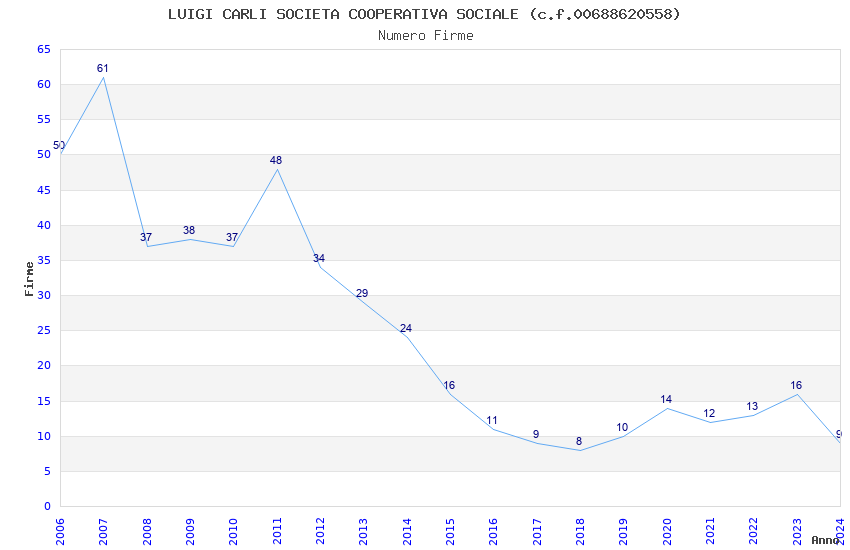Select the 48 peak value at 2011
Screen dimensions: 850x550
[x=276, y=160]
